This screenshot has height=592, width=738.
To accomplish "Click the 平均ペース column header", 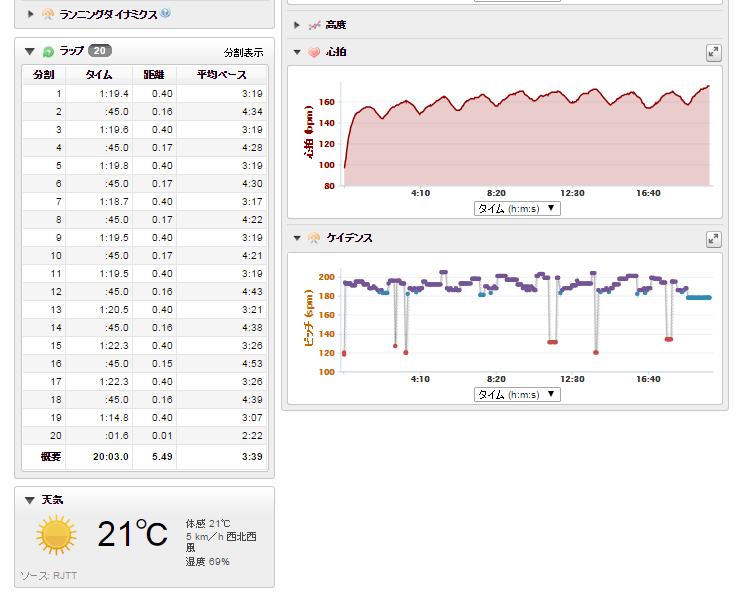I will tap(217, 75).
